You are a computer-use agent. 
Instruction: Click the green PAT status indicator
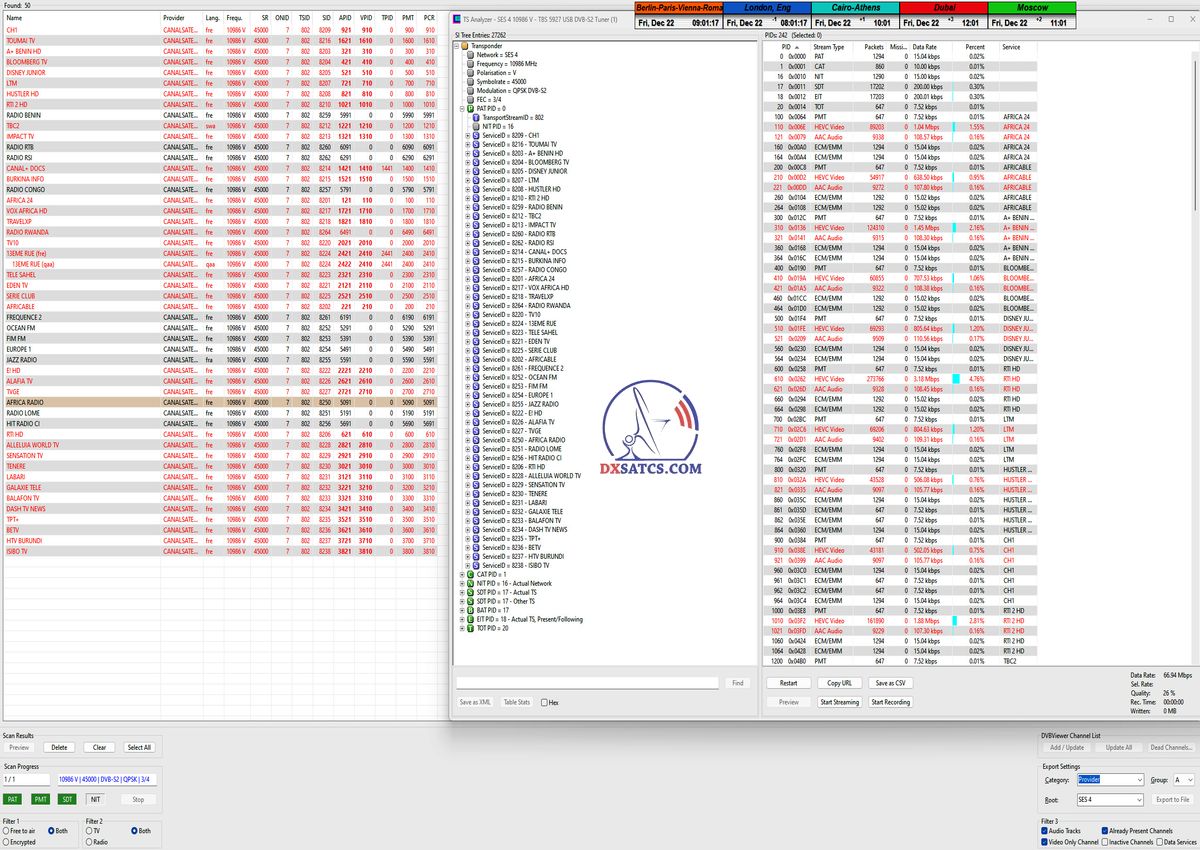12,799
